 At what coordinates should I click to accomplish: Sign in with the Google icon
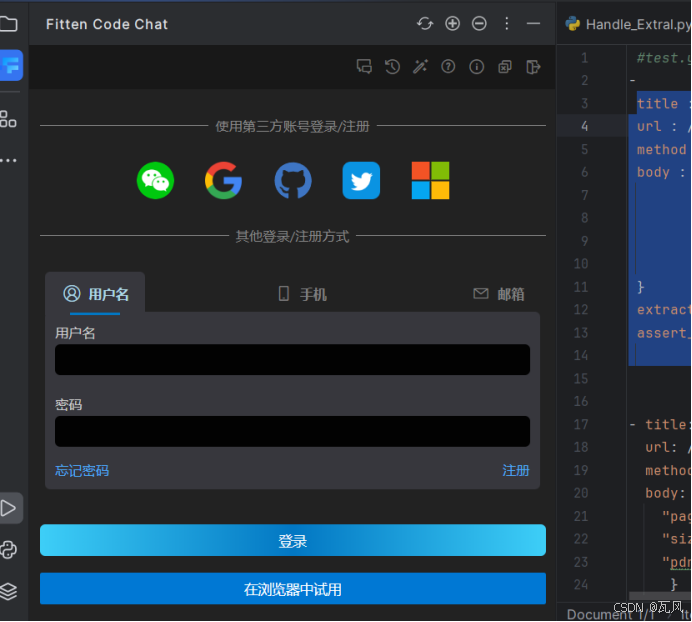coord(224,181)
